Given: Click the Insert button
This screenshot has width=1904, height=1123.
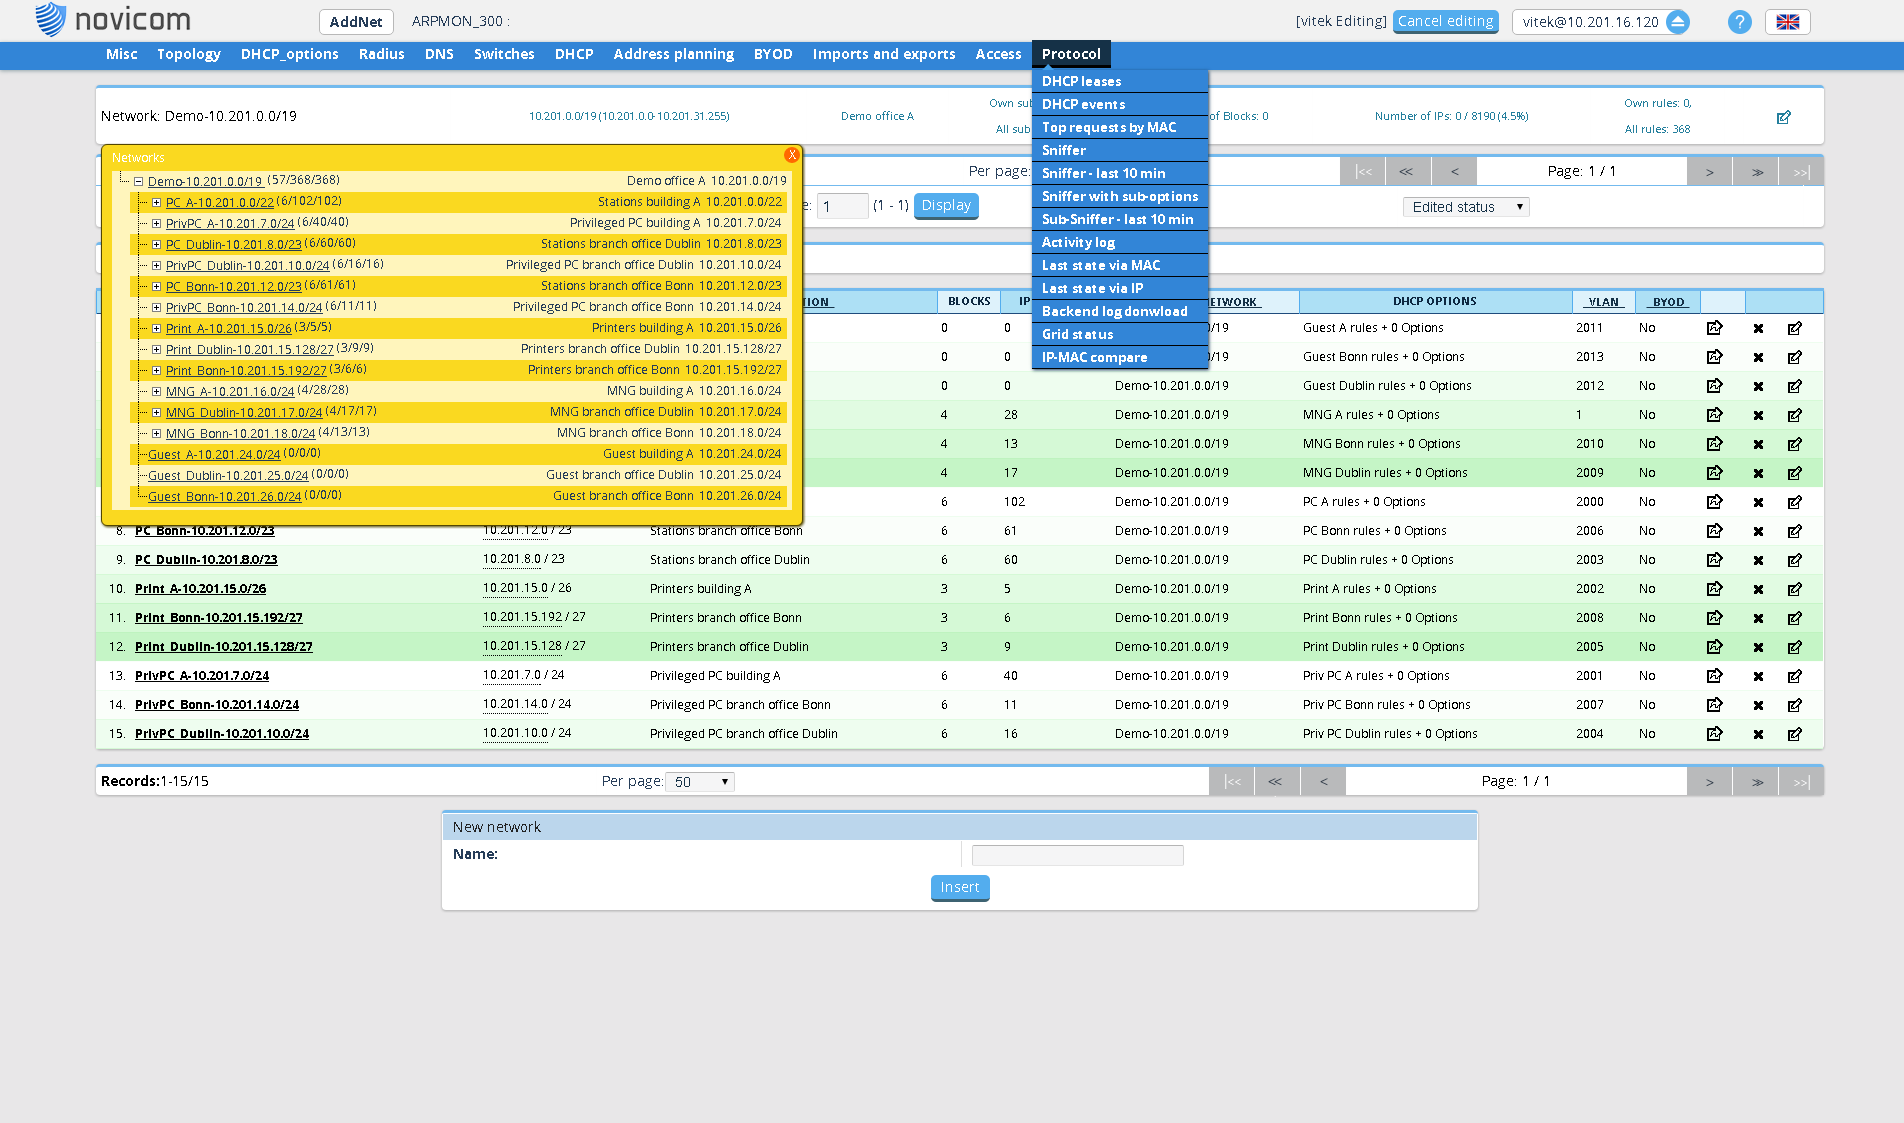Looking at the screenshot, I should tap(959, 888).
